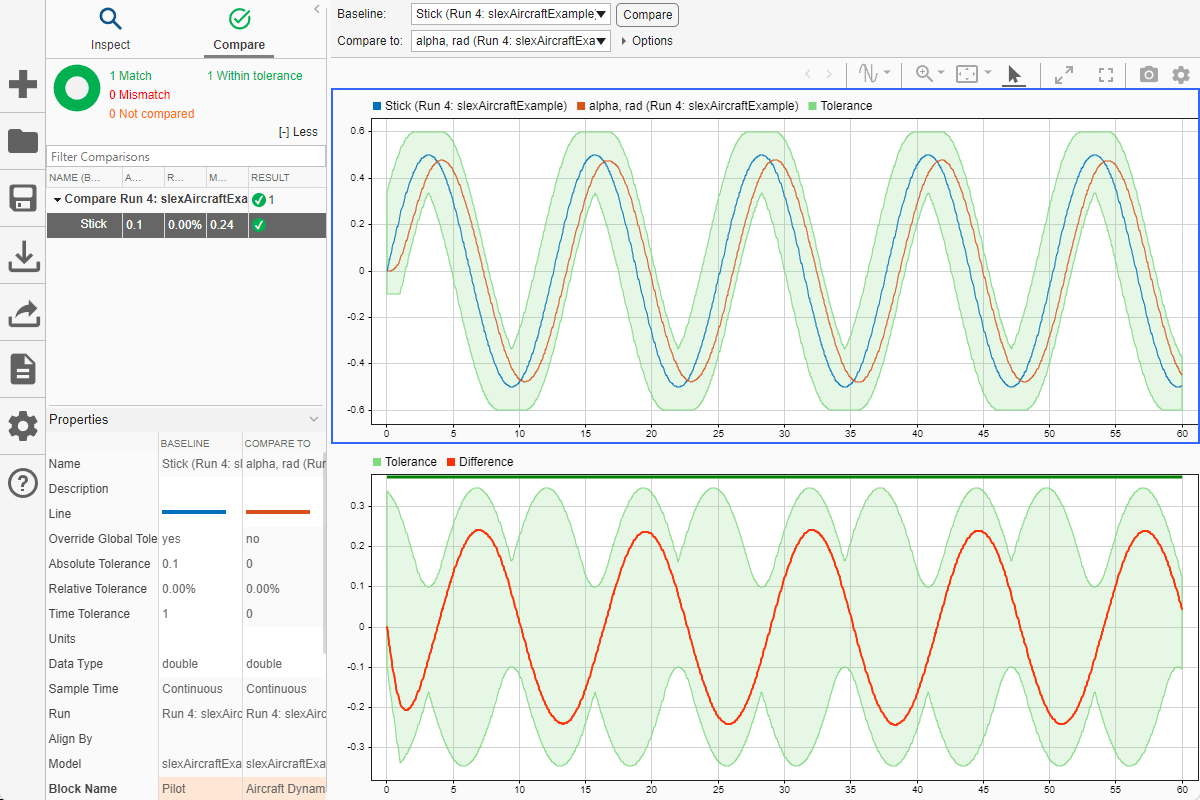Select the data cursors tool
The width and height of the screenshot is (1200, 800).
point(868,74)
